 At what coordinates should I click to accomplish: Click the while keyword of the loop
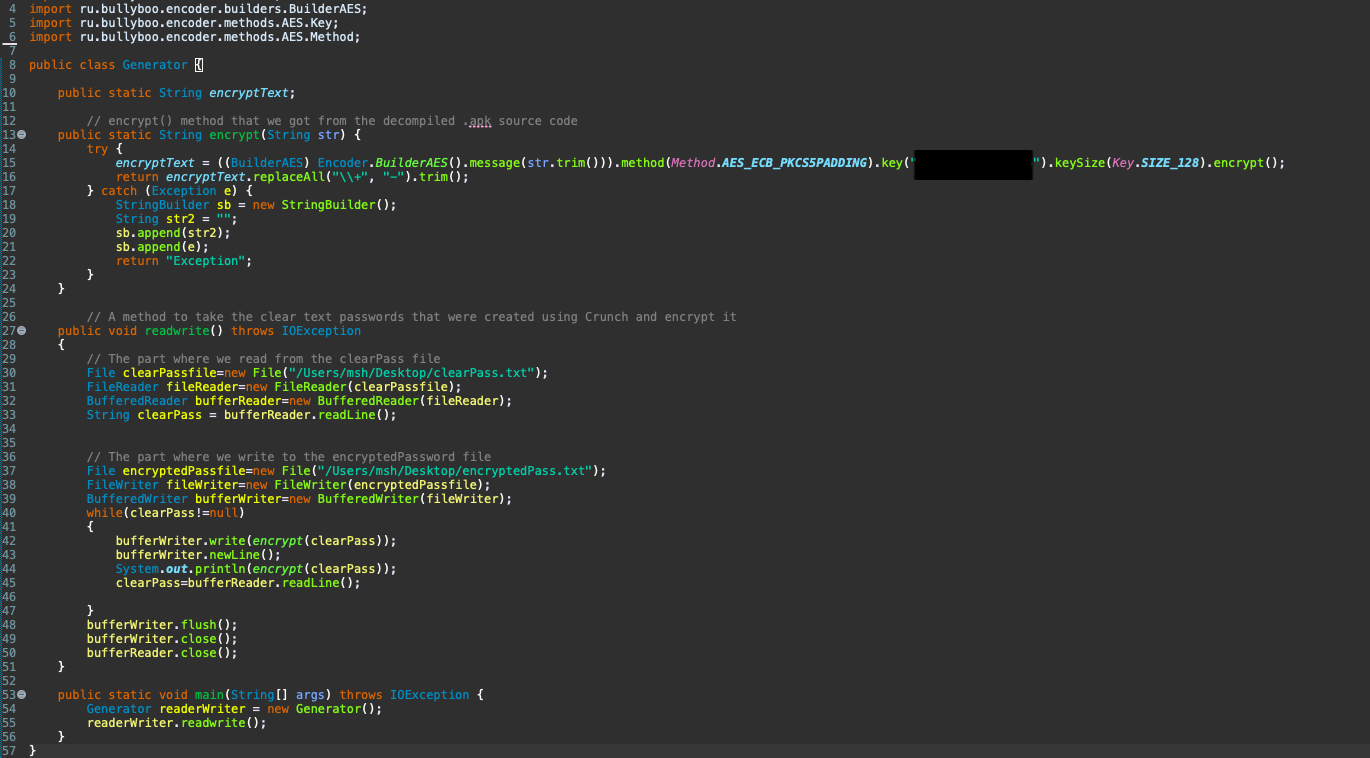(x=104, y=513)
